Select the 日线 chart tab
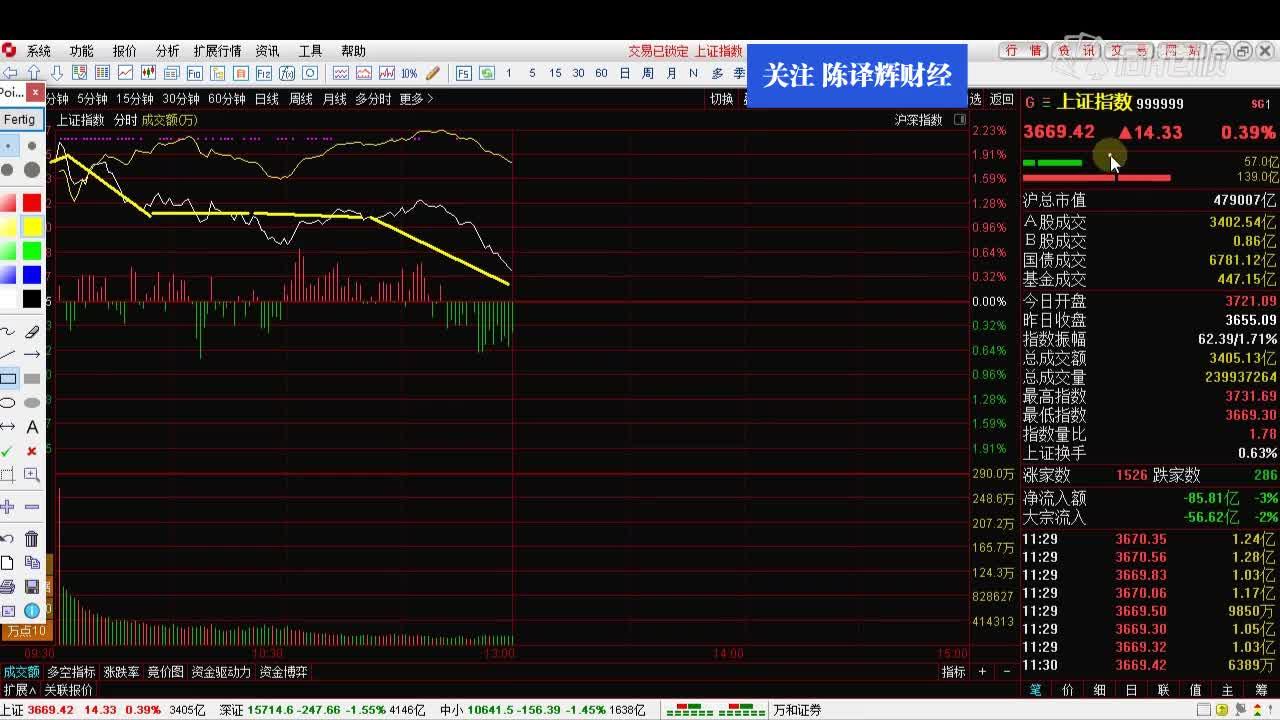Image resolution: width=1280 pixels, height=720 pixels. (267, 99)
